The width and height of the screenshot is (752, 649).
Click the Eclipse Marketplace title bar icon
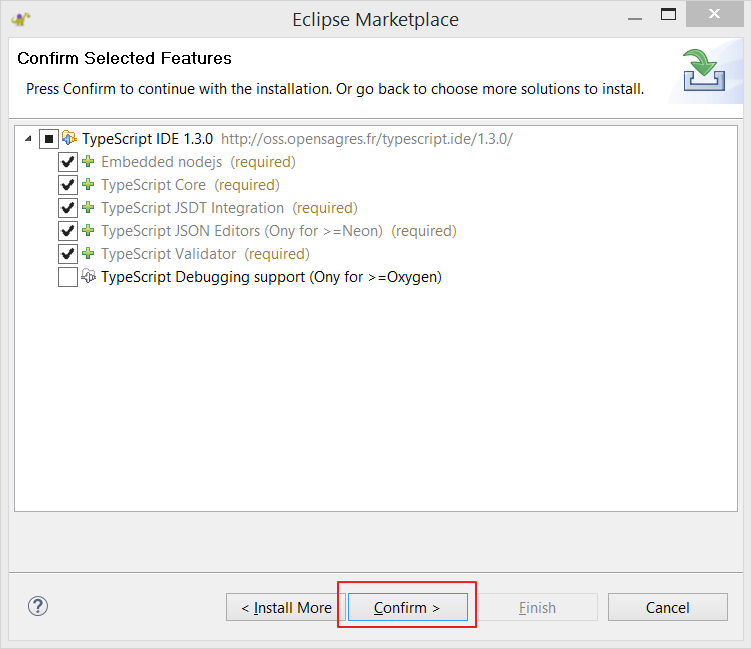pyautogui.click(x=21, y=19)
